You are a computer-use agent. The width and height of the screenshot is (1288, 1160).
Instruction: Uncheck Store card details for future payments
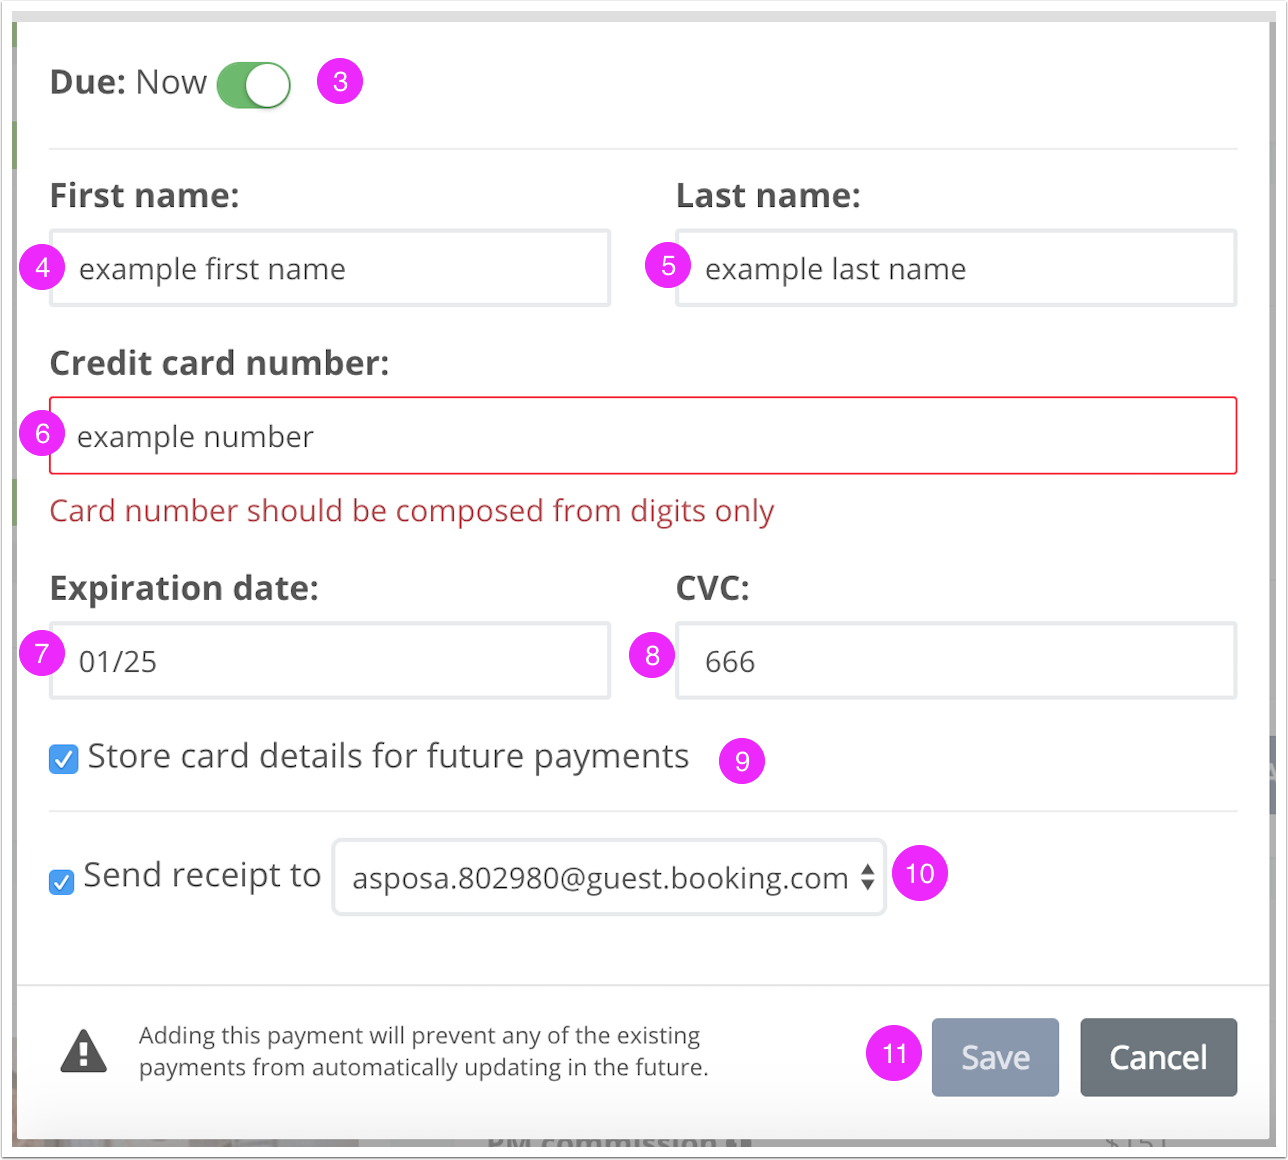64,759
